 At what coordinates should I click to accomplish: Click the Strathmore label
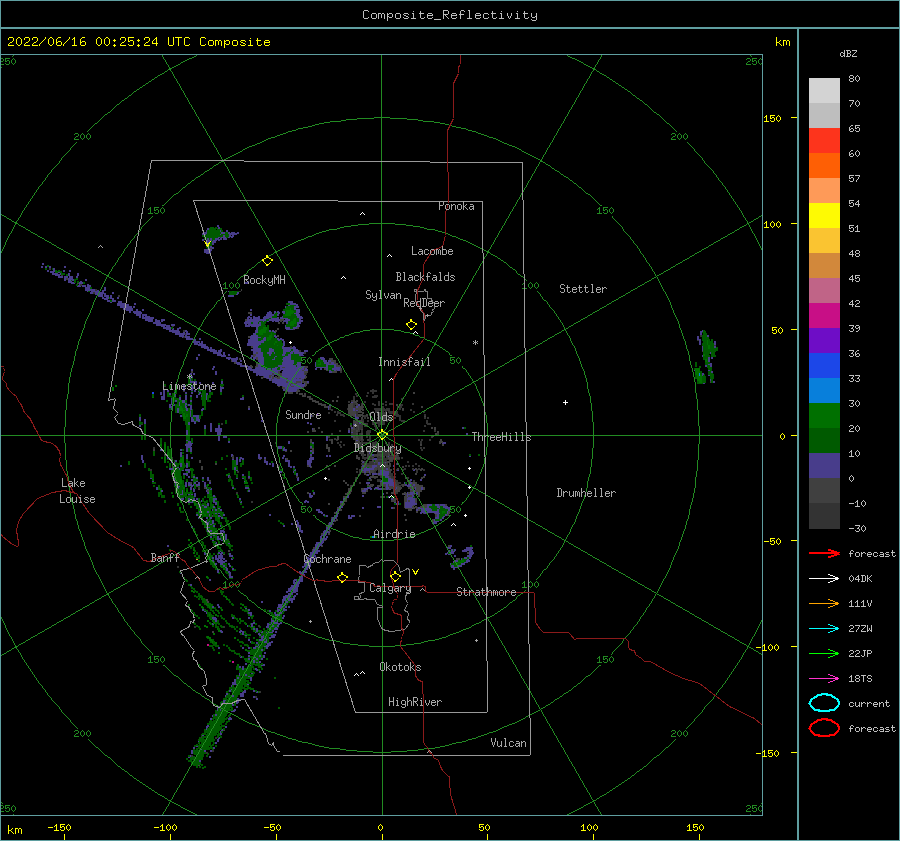[x=486, y=592]
